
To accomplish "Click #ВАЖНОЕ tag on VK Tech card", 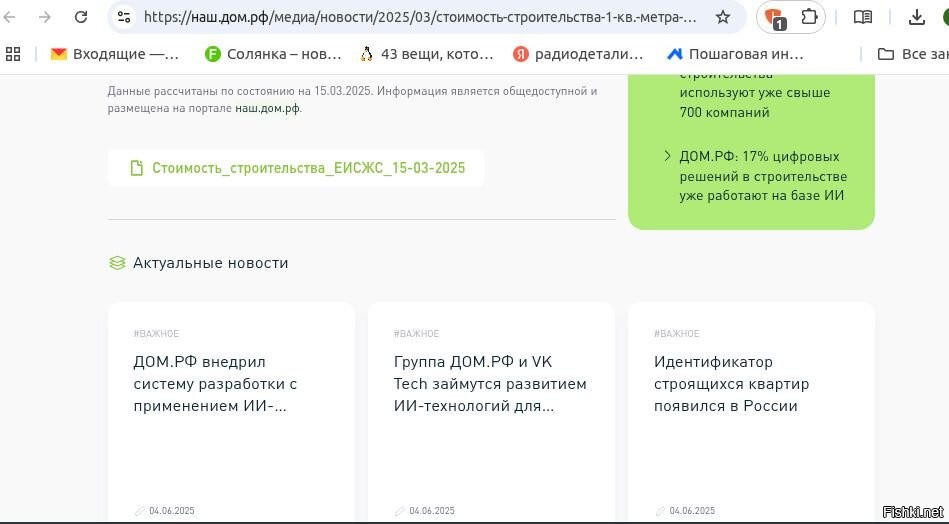I will click(416, 334).
